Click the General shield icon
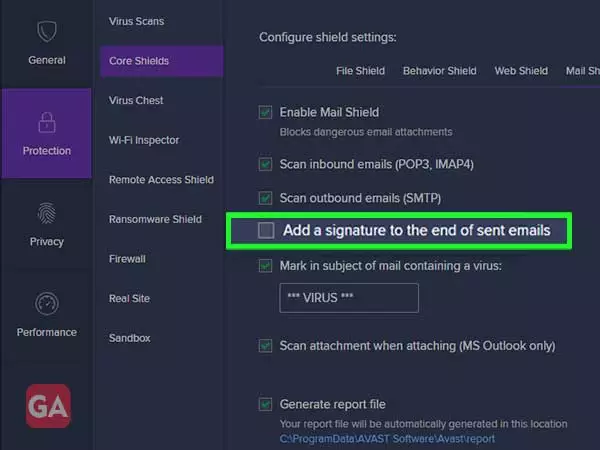Image resolution: width=600 pixels, height=450 pixels. tap(47, 31)
